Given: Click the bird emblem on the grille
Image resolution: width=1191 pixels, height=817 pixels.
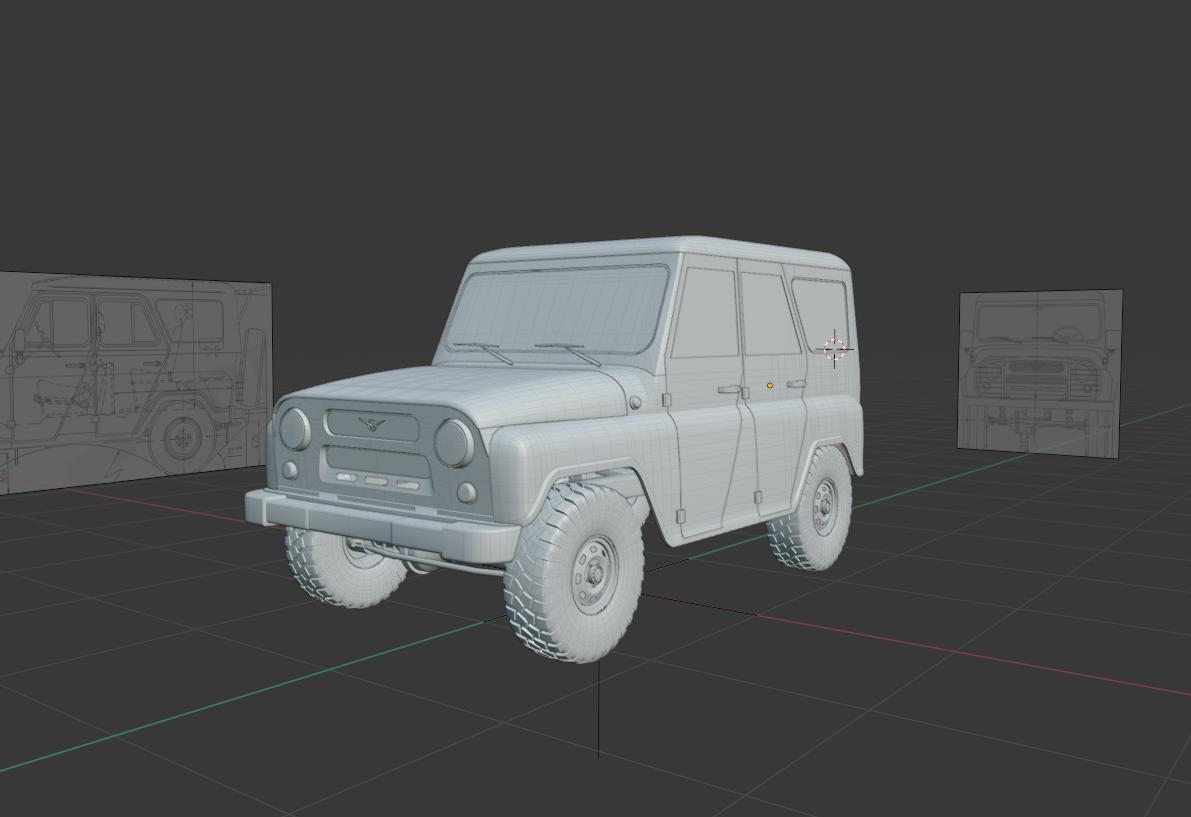Looking at the screenshot, I should (x=372, y=423).
